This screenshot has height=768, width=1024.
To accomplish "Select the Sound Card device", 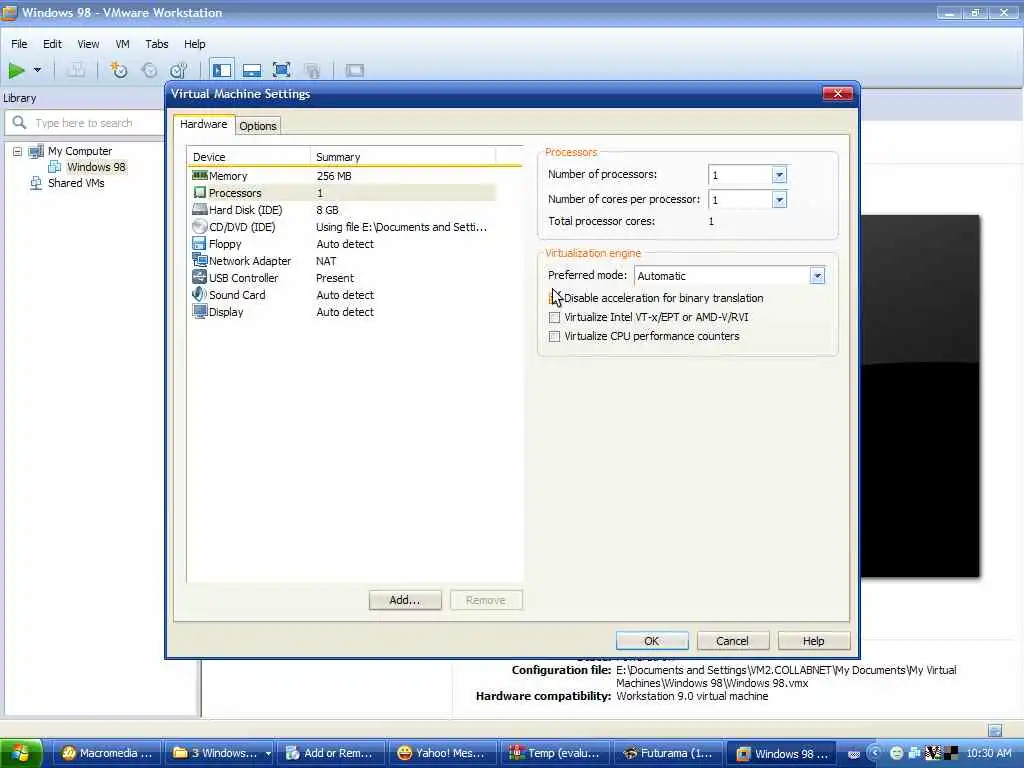I will (344, 295).
